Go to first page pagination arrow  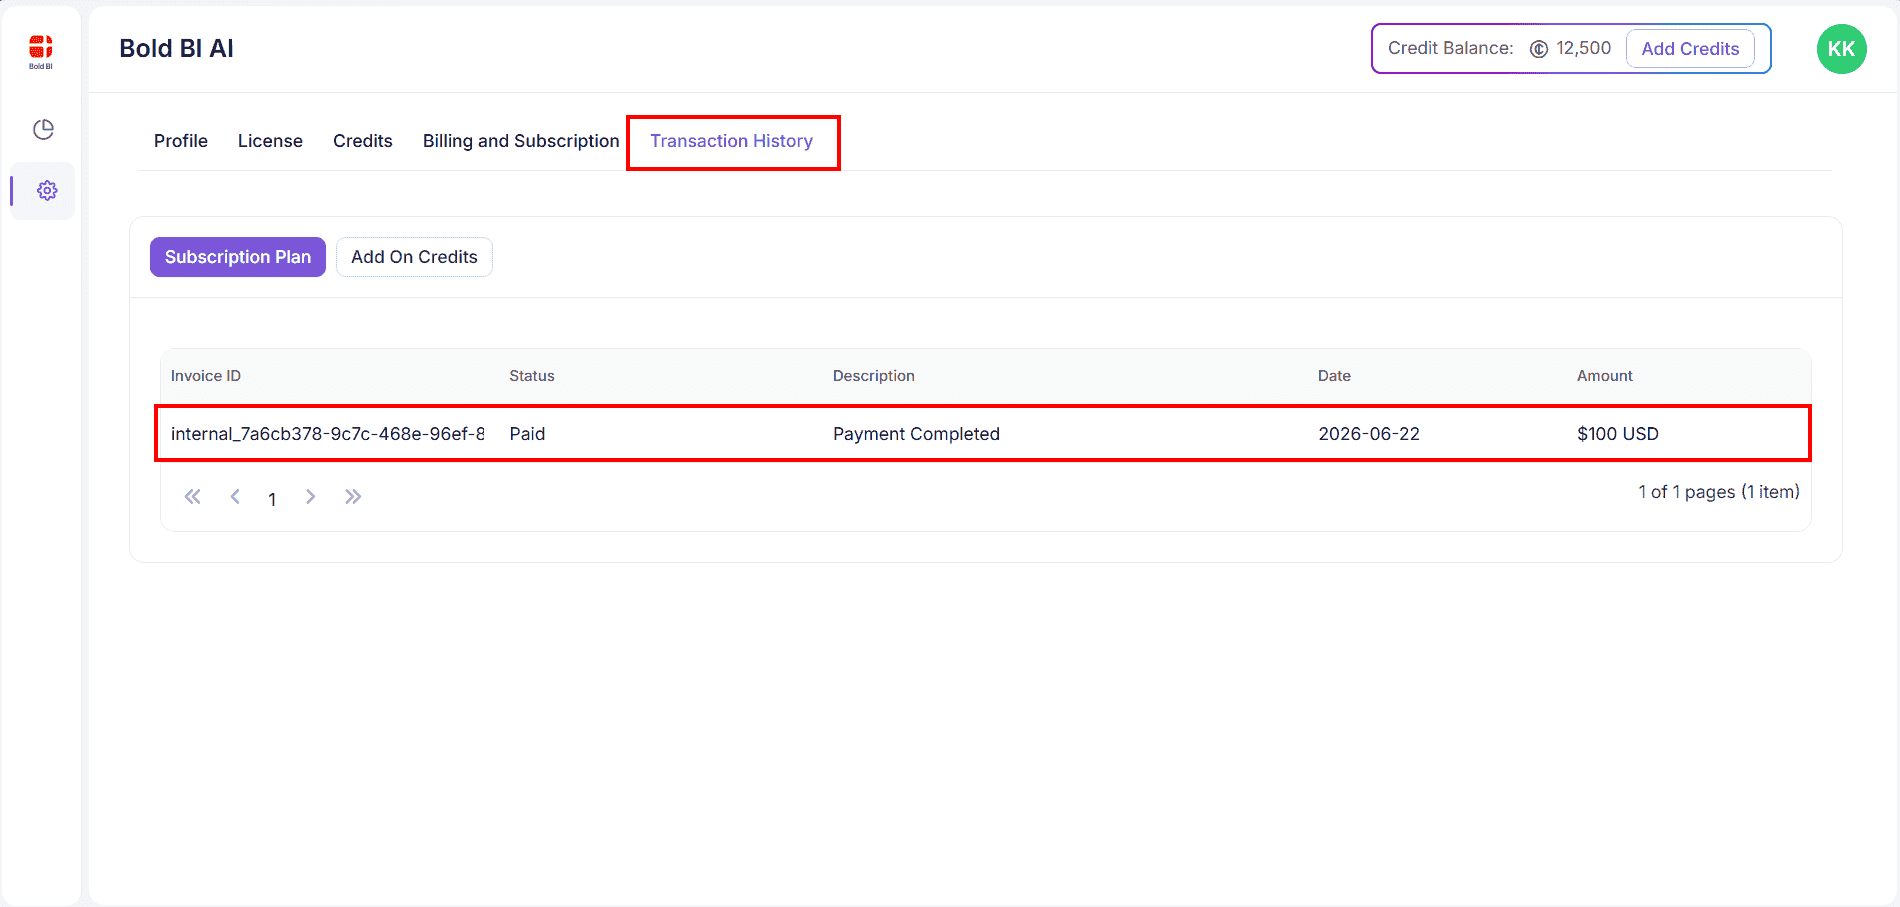pos(193,497)
